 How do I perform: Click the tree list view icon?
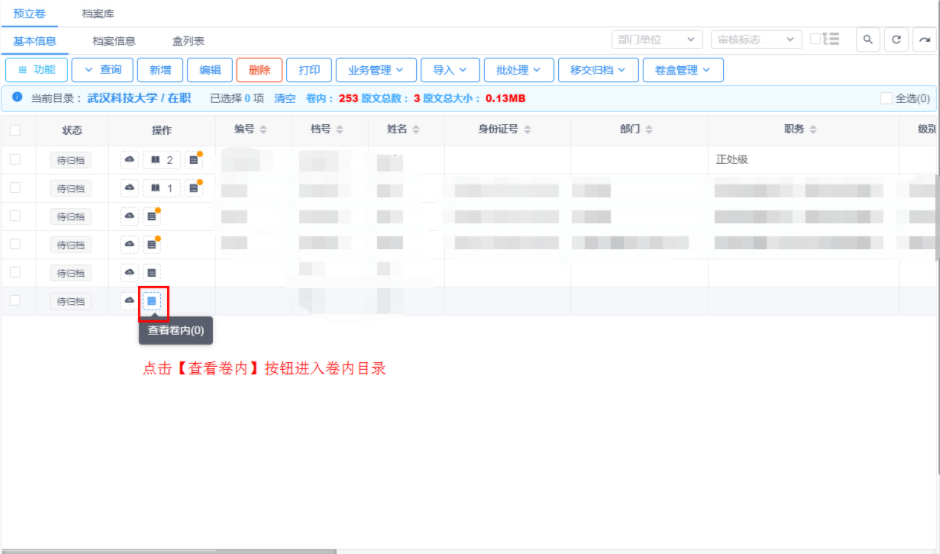click(831, 39)
